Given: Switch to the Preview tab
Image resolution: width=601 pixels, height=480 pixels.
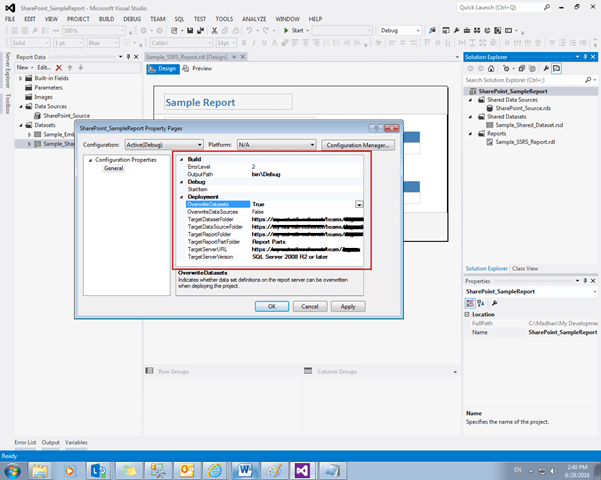Looking at the screenshot, I should coord(197,69).
